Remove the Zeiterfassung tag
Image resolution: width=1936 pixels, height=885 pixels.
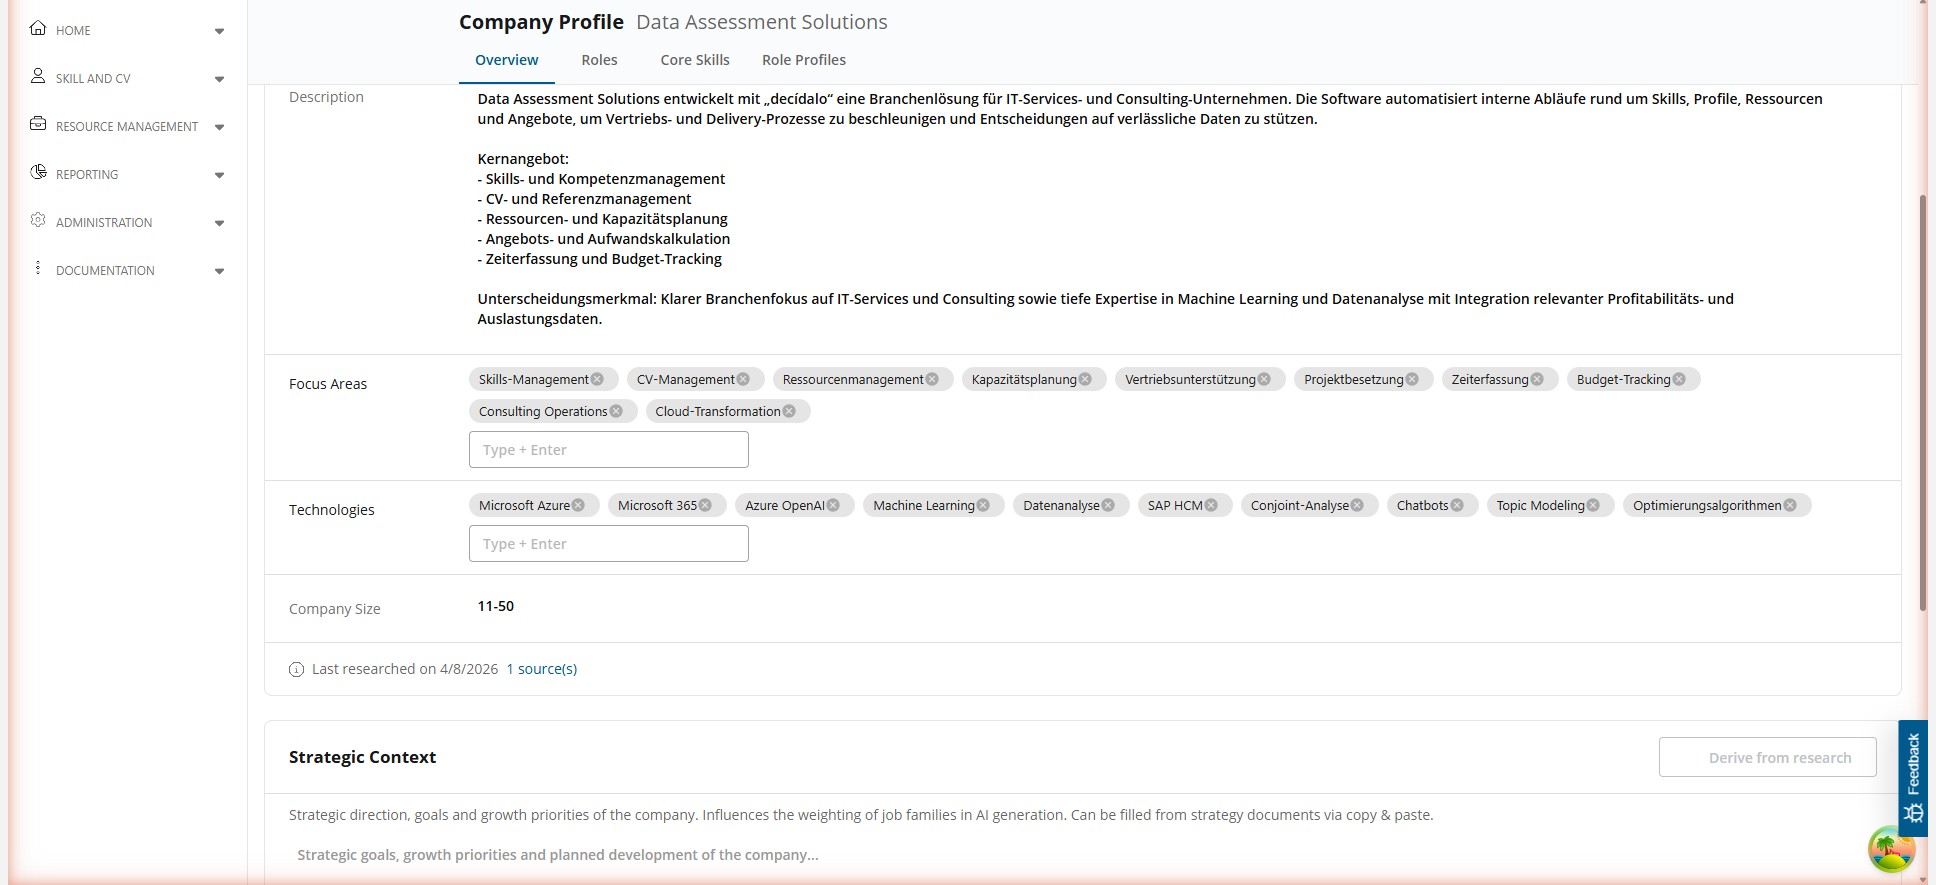click(x=1537, y=379)
